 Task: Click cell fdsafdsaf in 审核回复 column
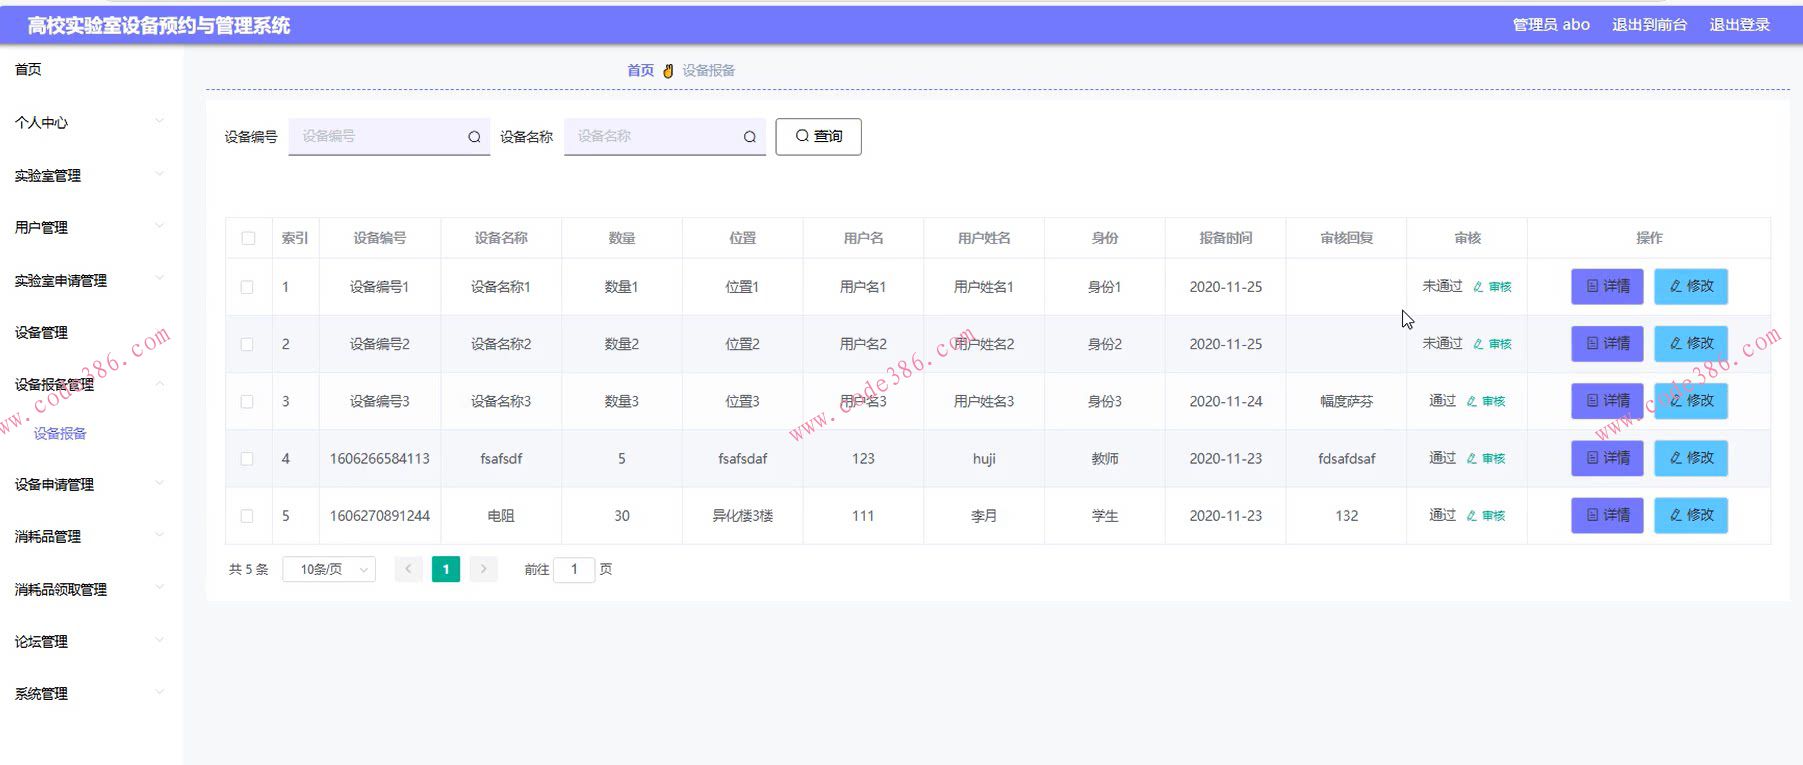coord(1346,459)
